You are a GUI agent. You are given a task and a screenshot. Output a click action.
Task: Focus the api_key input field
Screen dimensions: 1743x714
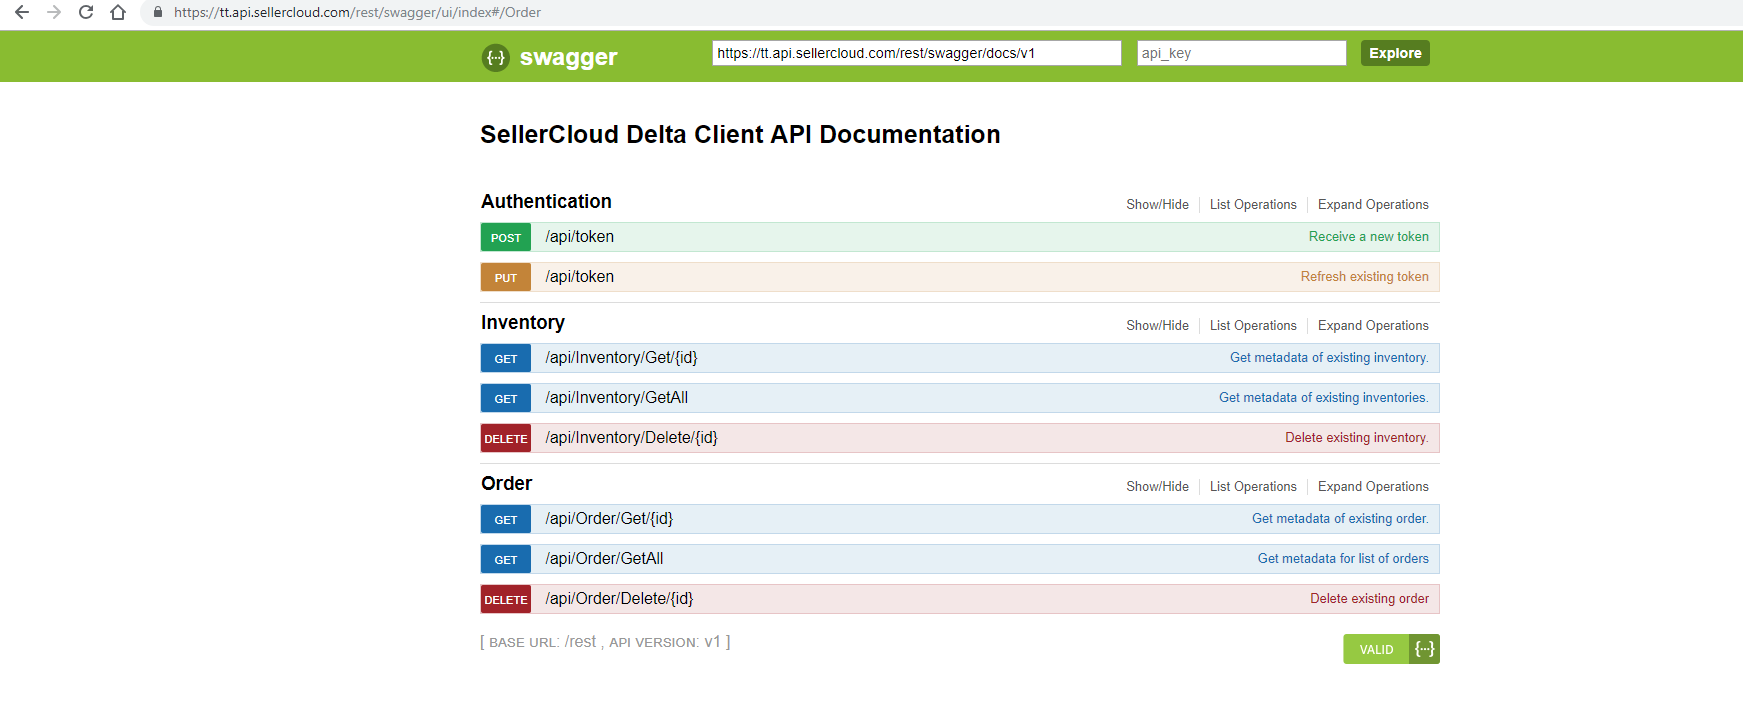(1242, 53)
